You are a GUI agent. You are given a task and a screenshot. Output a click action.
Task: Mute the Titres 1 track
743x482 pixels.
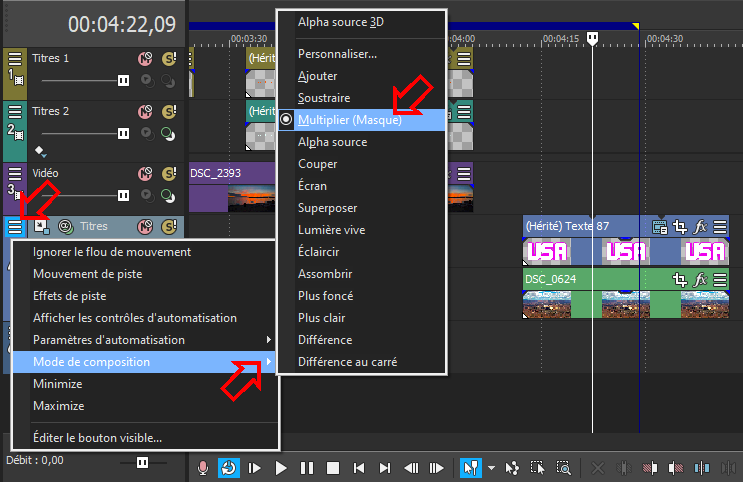click(x=145, y=59)
